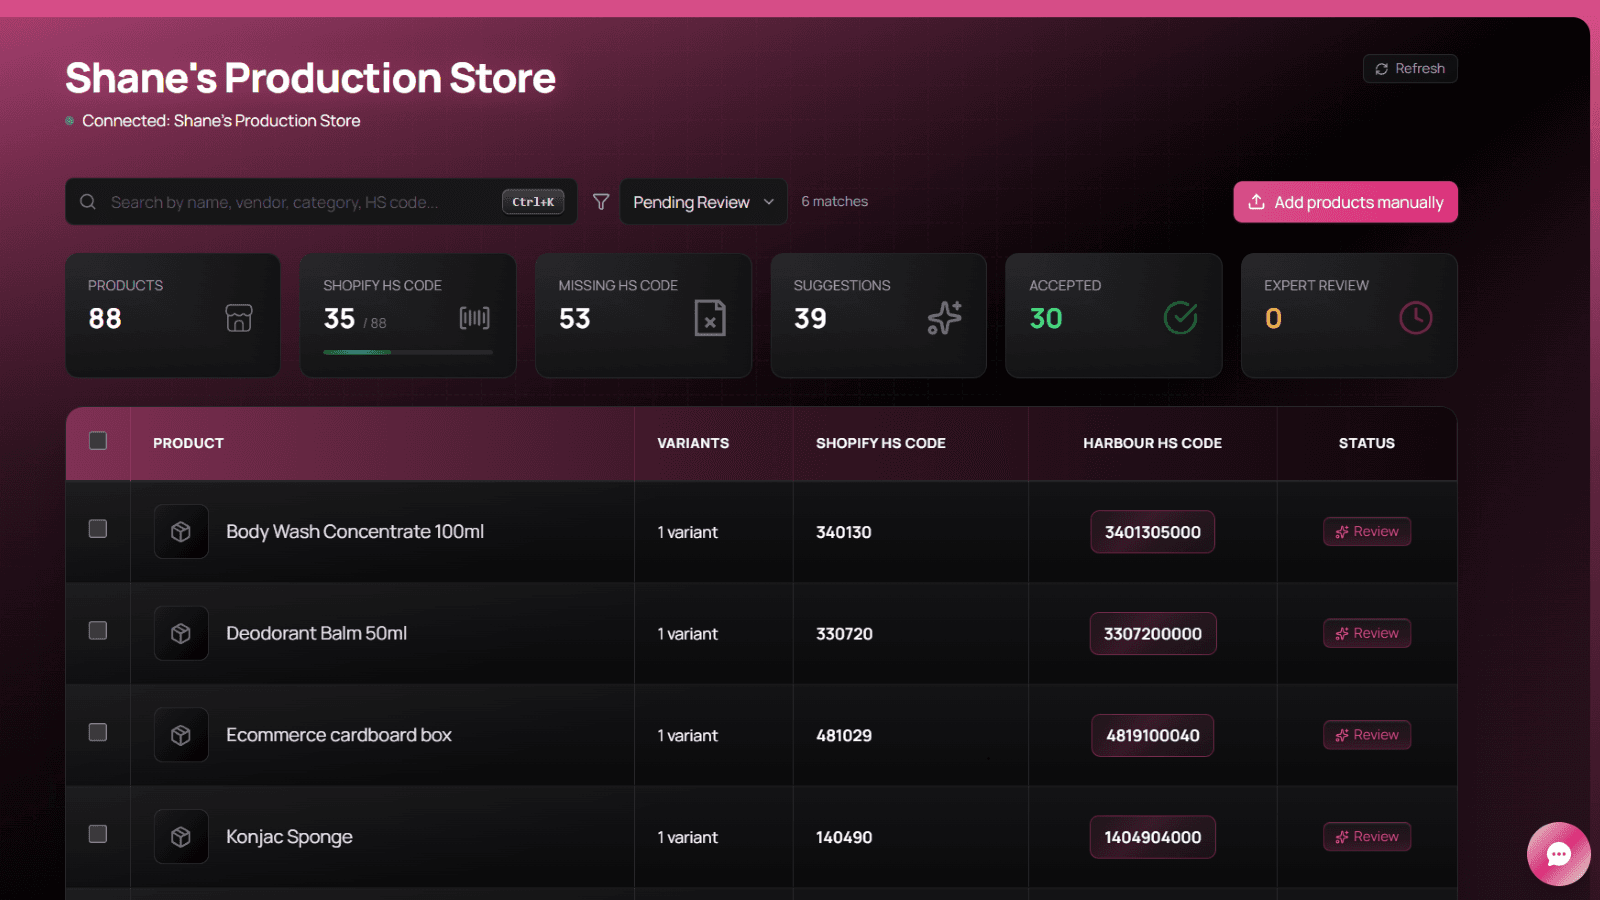Click the PRODUCT column header
The width and height of the screenshot is (1600, 900).
click(x=188, y=443)
